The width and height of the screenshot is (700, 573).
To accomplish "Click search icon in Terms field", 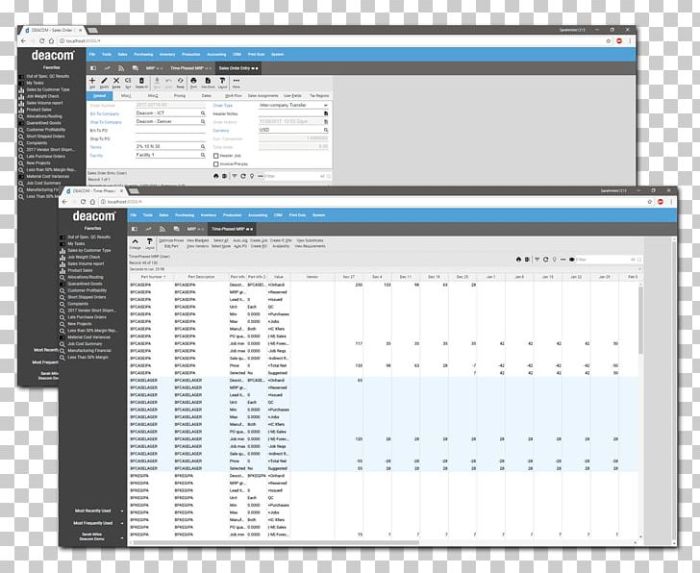I will (x=203, y=146).
